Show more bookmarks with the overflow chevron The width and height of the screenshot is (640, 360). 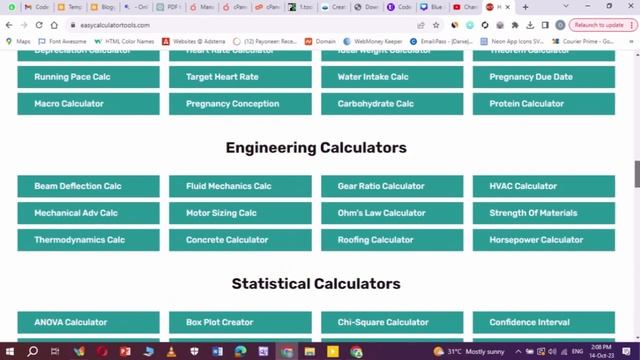[x=631, y=41]
